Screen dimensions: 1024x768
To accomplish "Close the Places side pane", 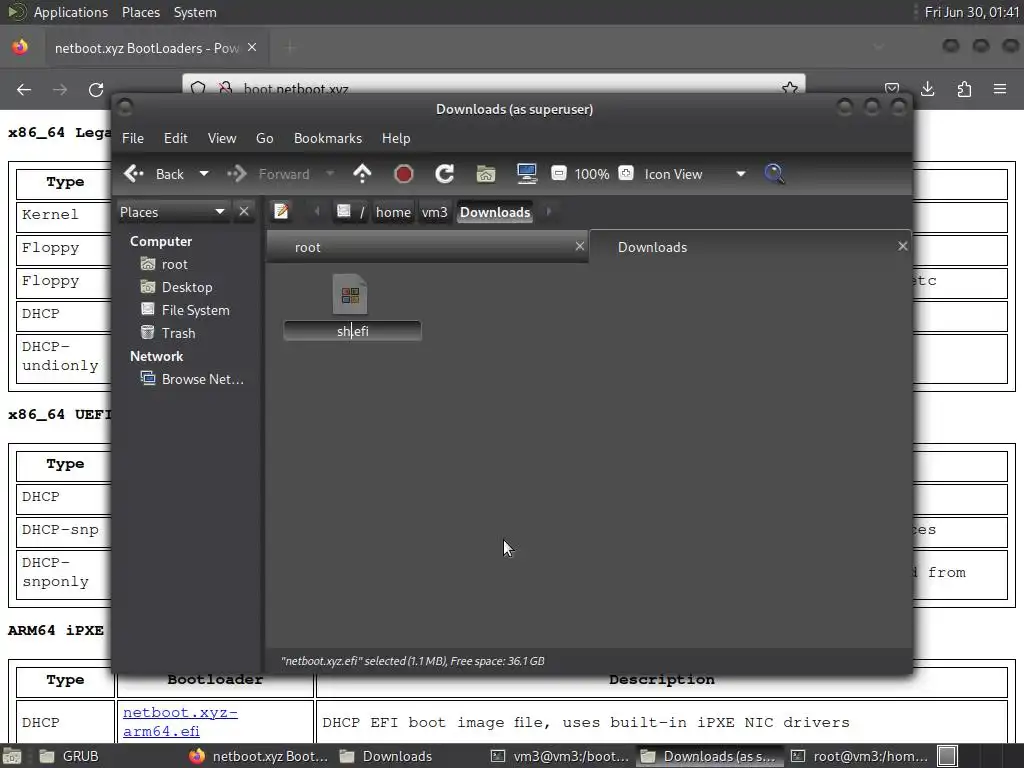I will 244,212.
